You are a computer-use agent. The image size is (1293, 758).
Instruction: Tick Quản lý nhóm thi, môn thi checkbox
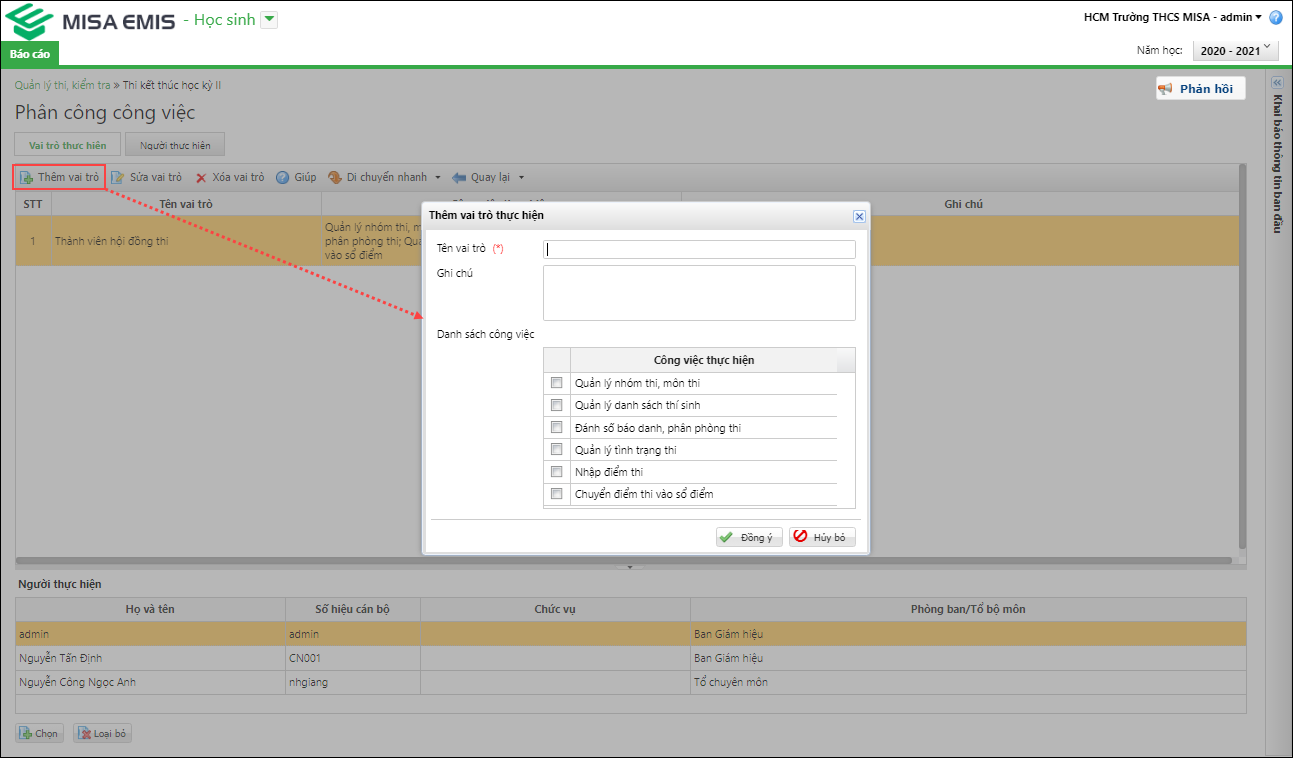click(557, 383)
